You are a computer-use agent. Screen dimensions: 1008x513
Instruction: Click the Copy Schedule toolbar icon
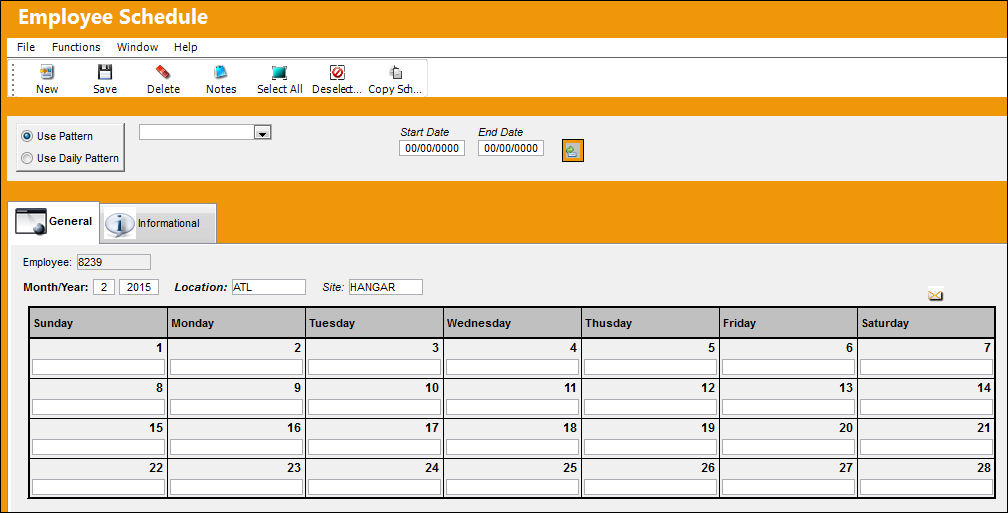(395, 72)
